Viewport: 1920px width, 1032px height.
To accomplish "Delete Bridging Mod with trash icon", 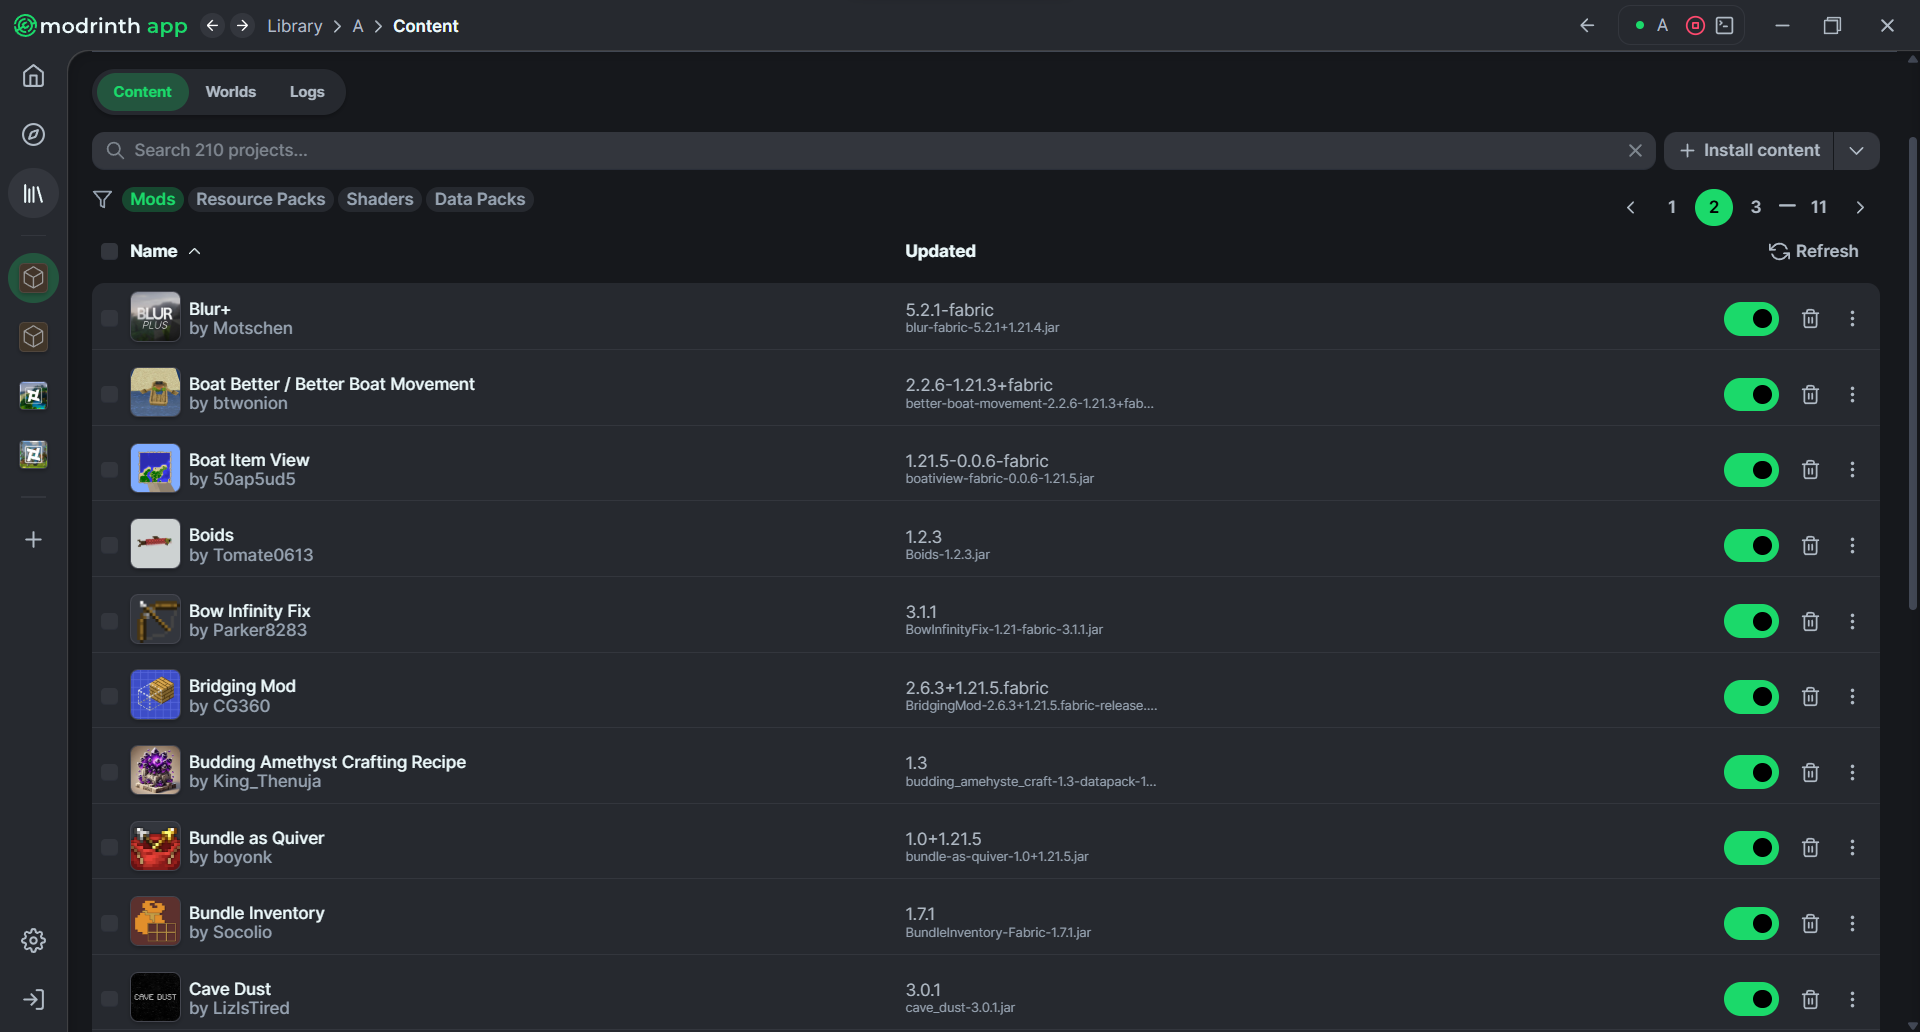I will (1810, 697).
